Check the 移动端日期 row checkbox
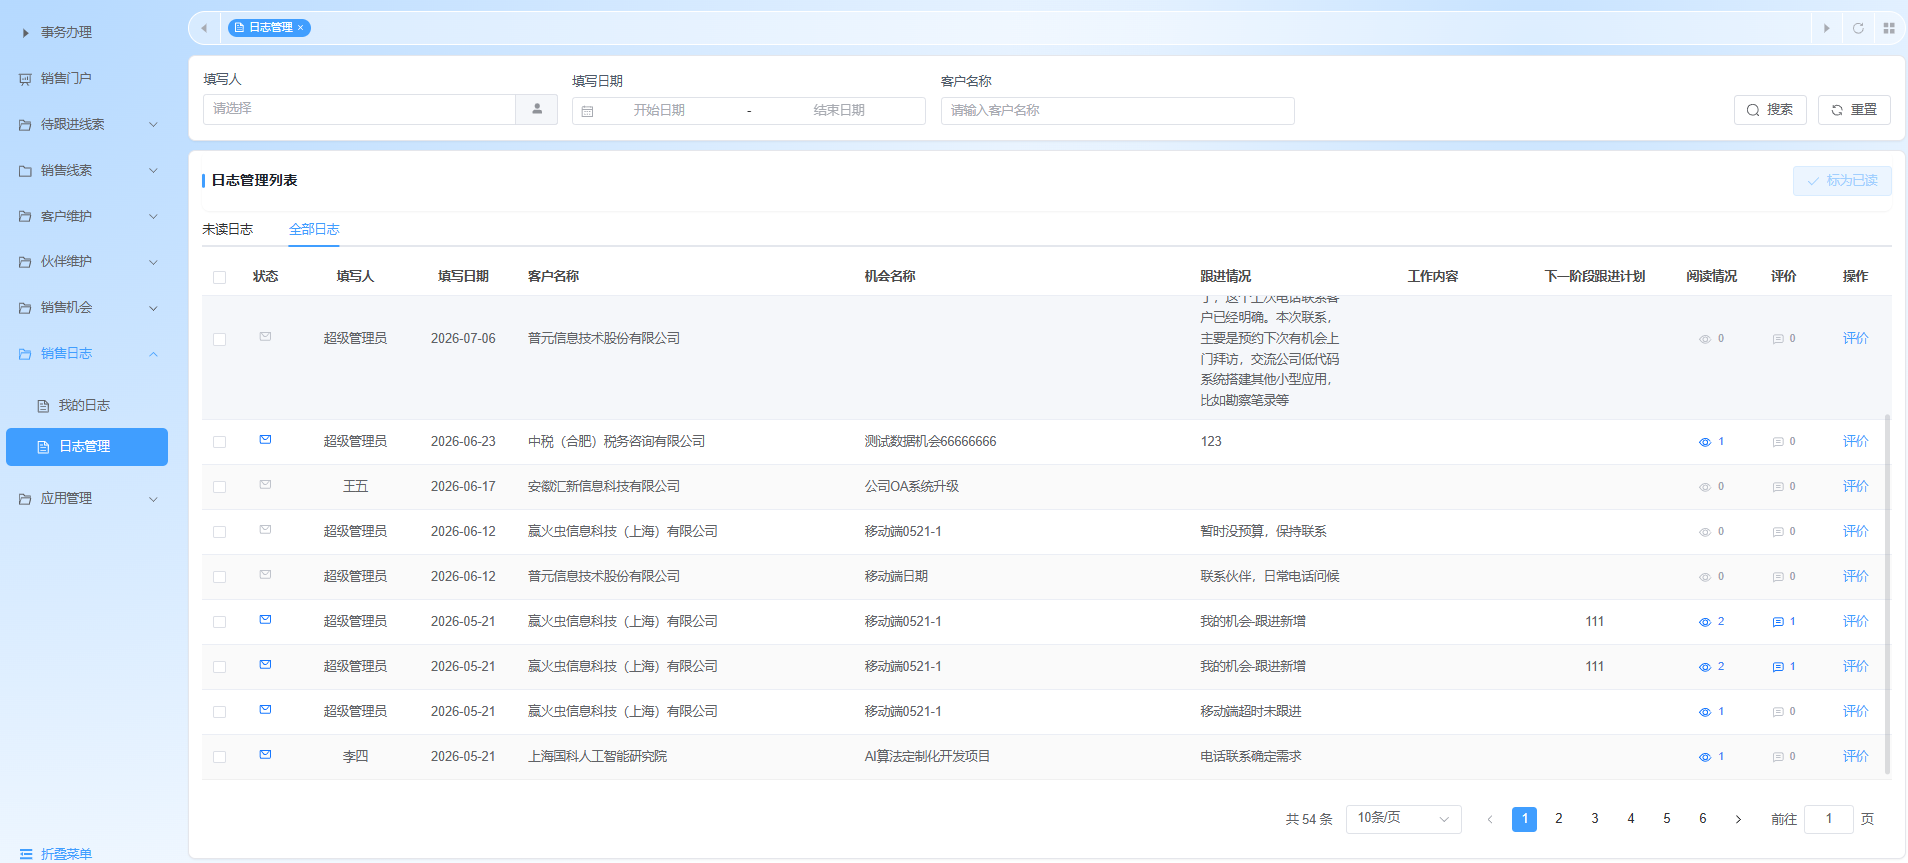 click(x=220, y=577)
